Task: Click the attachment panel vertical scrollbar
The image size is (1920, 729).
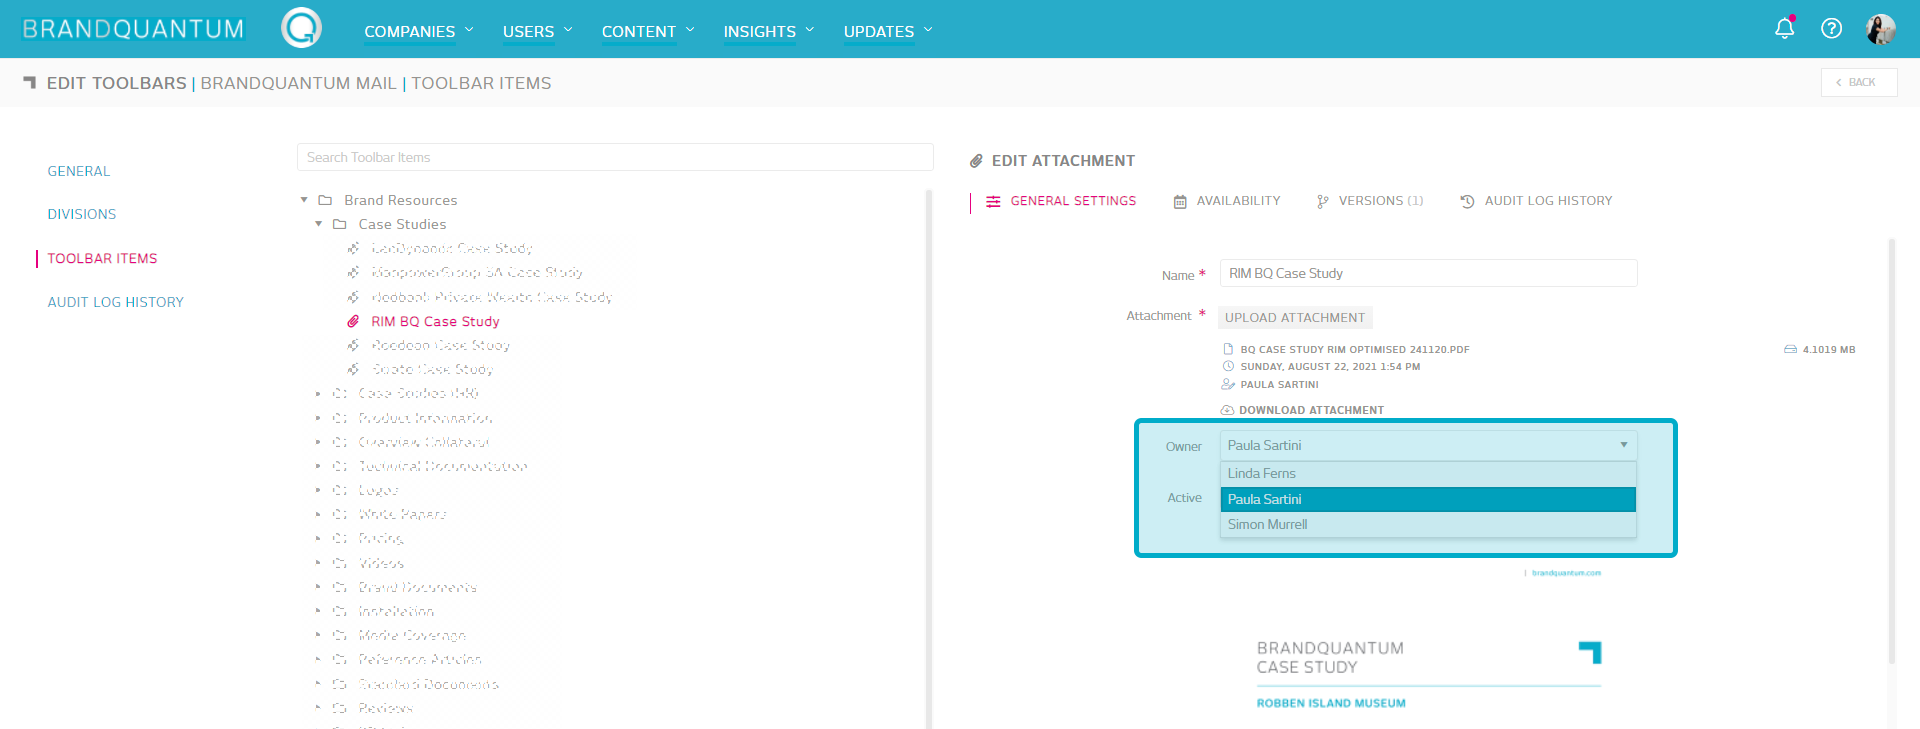Action: click(x=1891, y=450)
